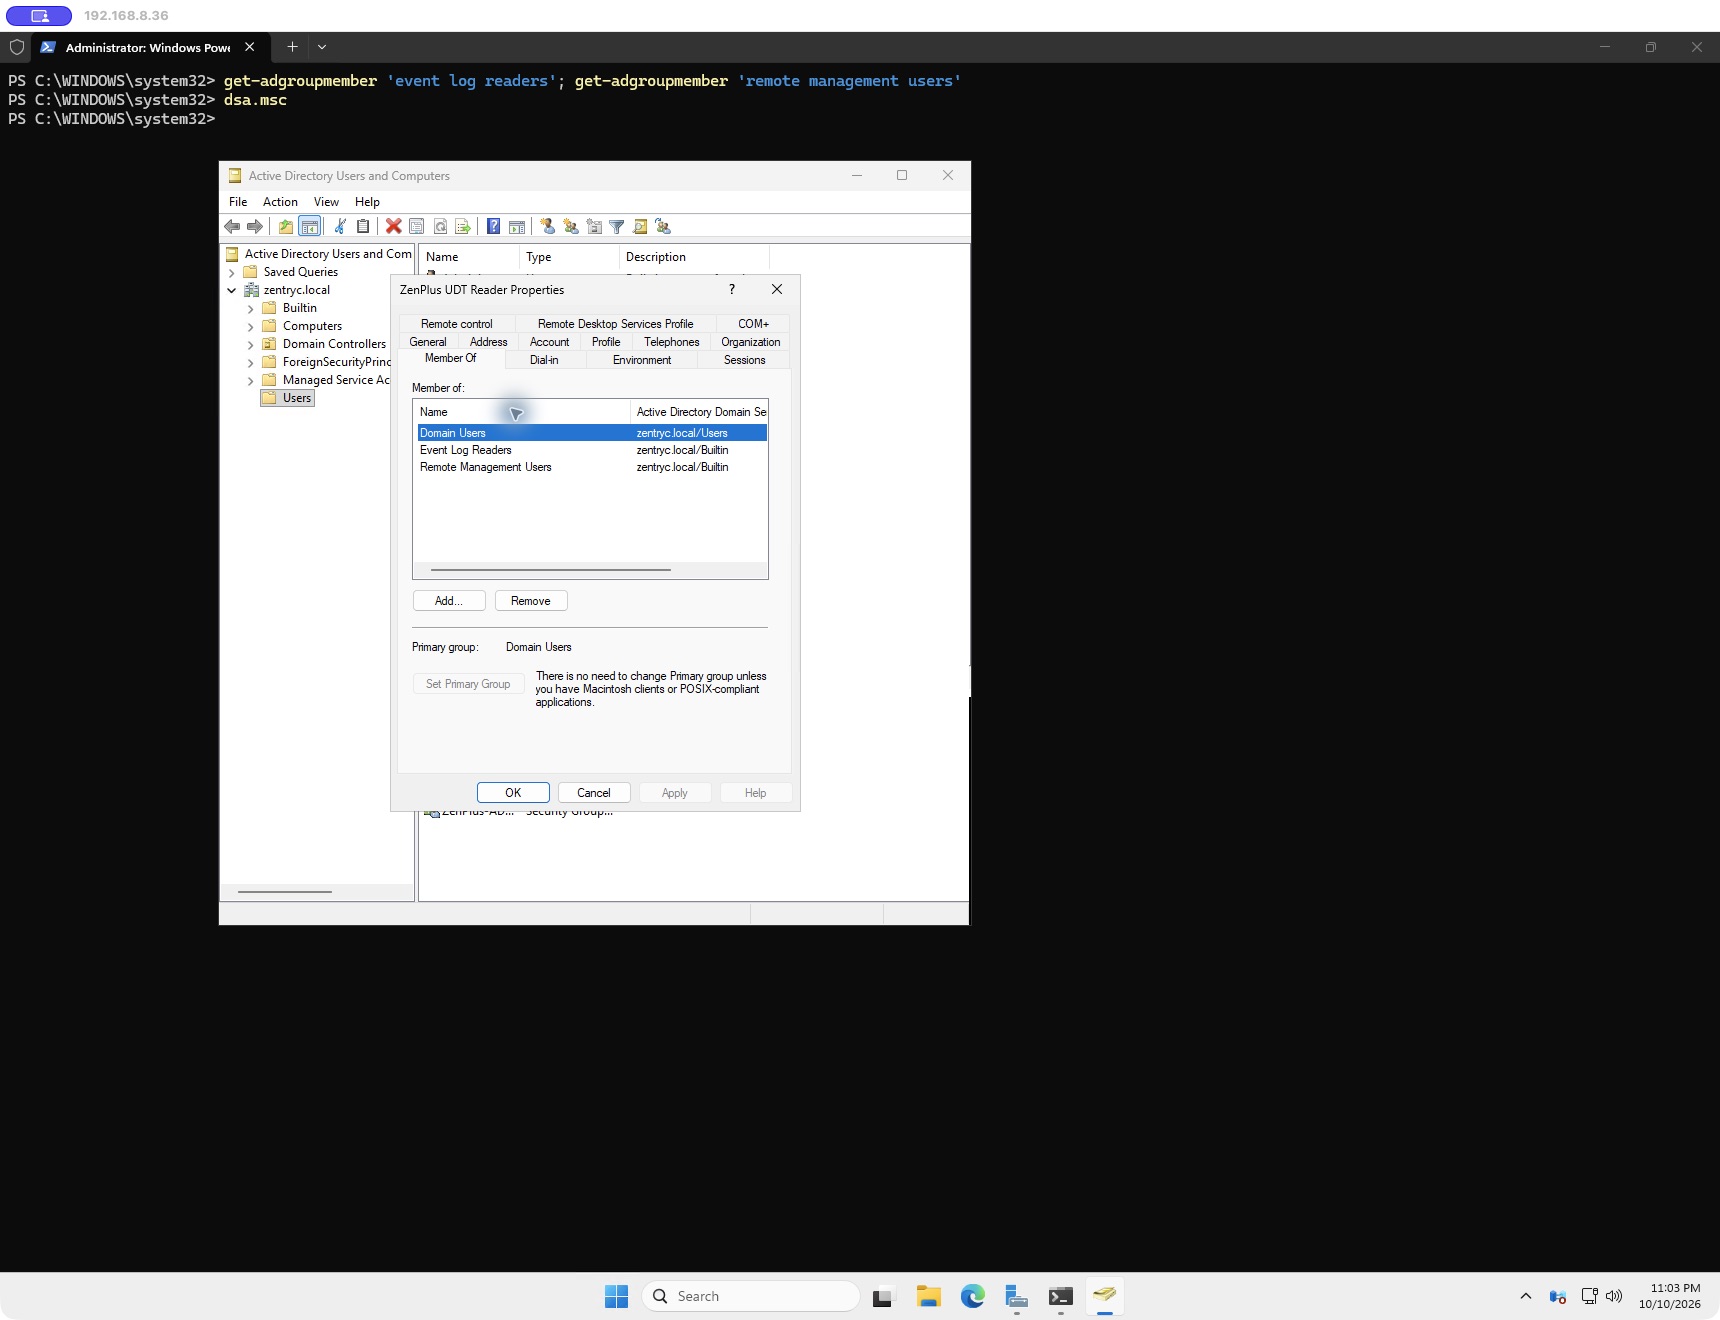Viewport: 1720px width, 1320px height.
Task: Open Microsoft Edge from taskbar
Action: (972, 1296)
